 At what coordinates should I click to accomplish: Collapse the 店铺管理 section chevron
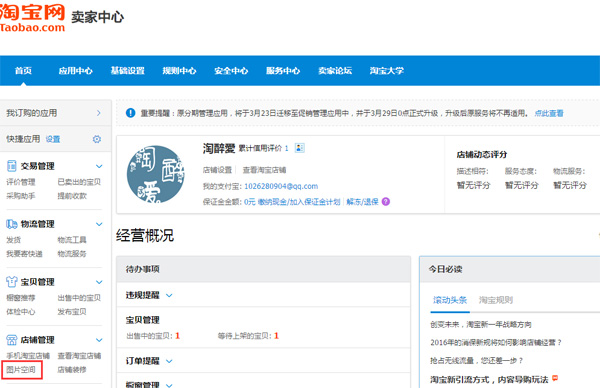99,340
